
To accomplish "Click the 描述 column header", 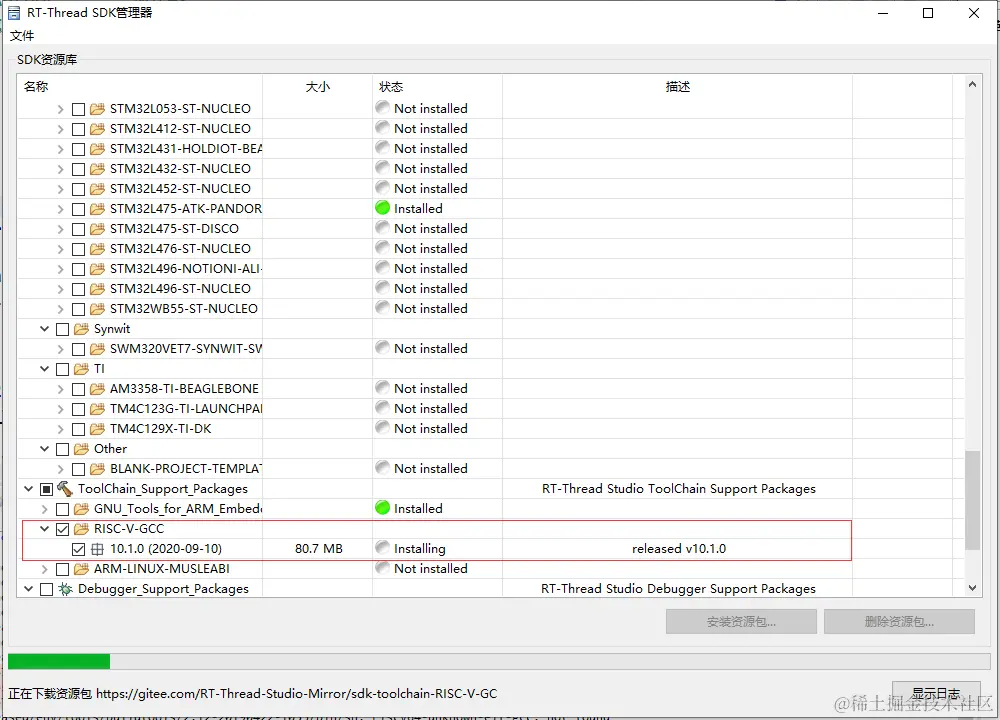I will (677, 87).
